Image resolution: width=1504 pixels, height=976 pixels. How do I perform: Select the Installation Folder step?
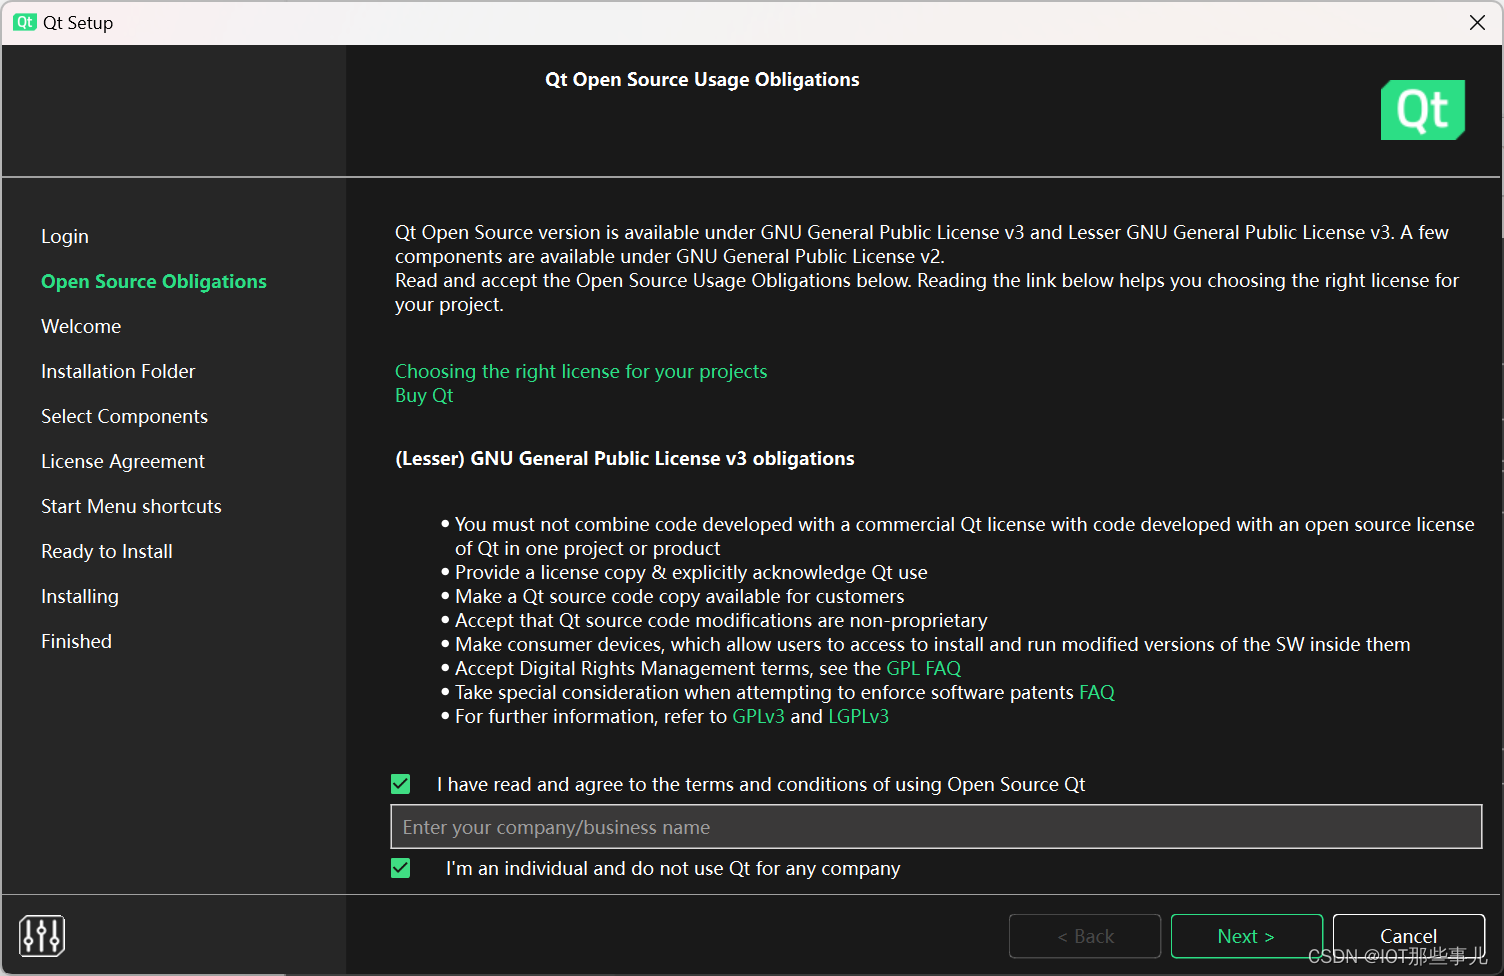[118, 371]
